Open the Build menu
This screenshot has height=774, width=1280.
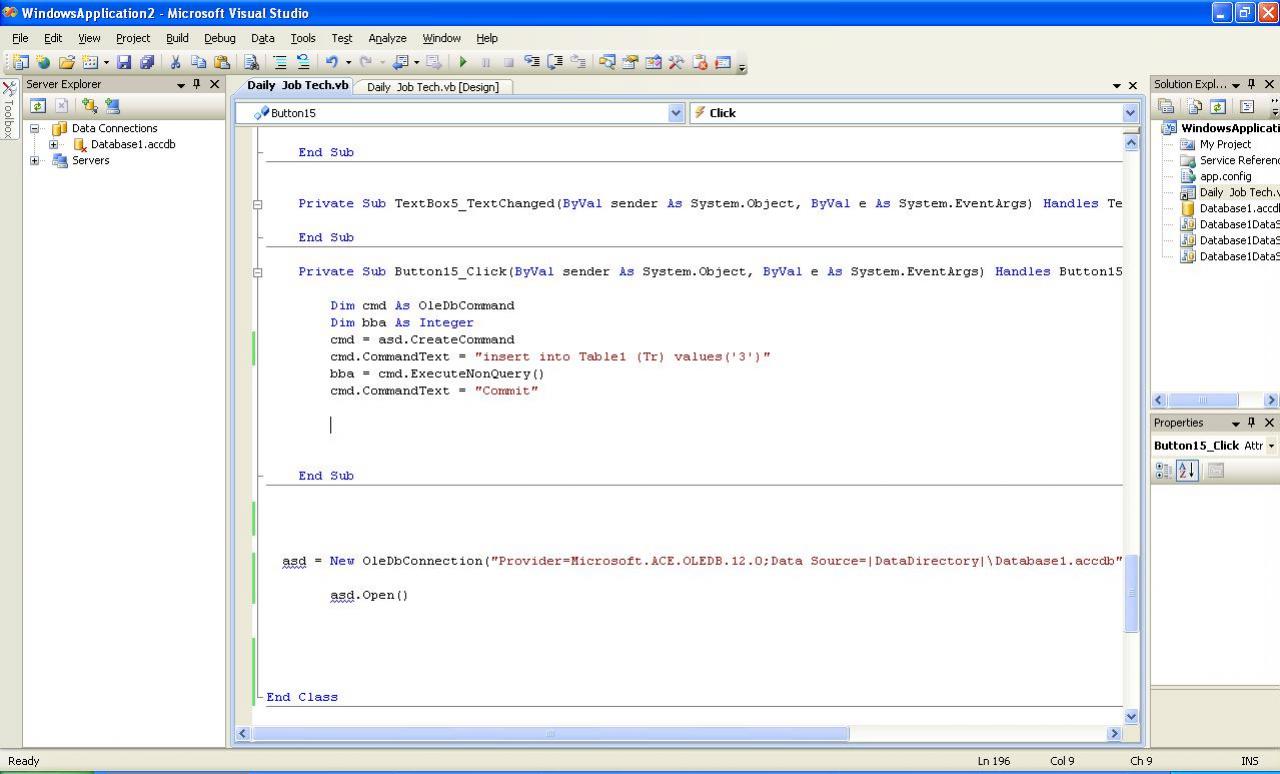(177, 38)
